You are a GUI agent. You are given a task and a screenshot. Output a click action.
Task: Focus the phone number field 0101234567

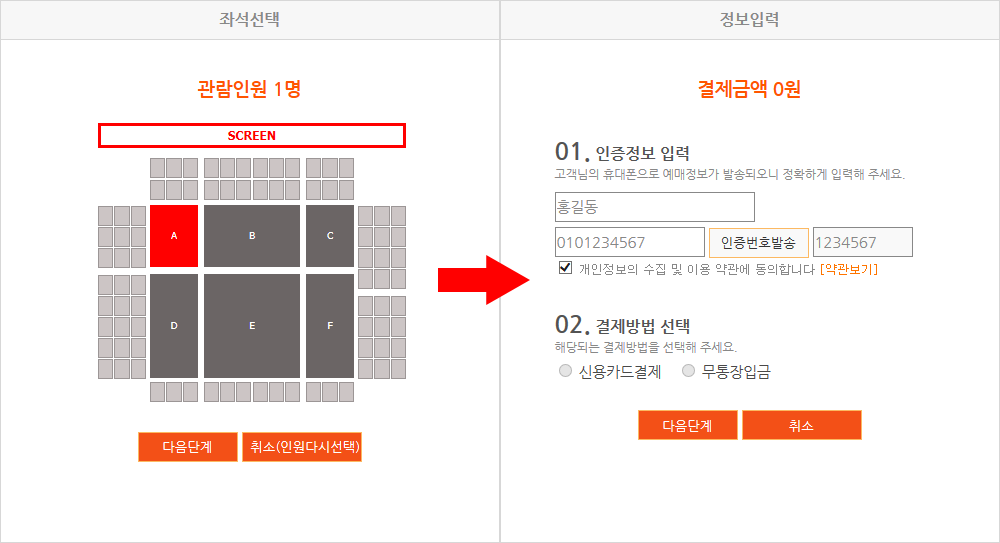point(630,242)
